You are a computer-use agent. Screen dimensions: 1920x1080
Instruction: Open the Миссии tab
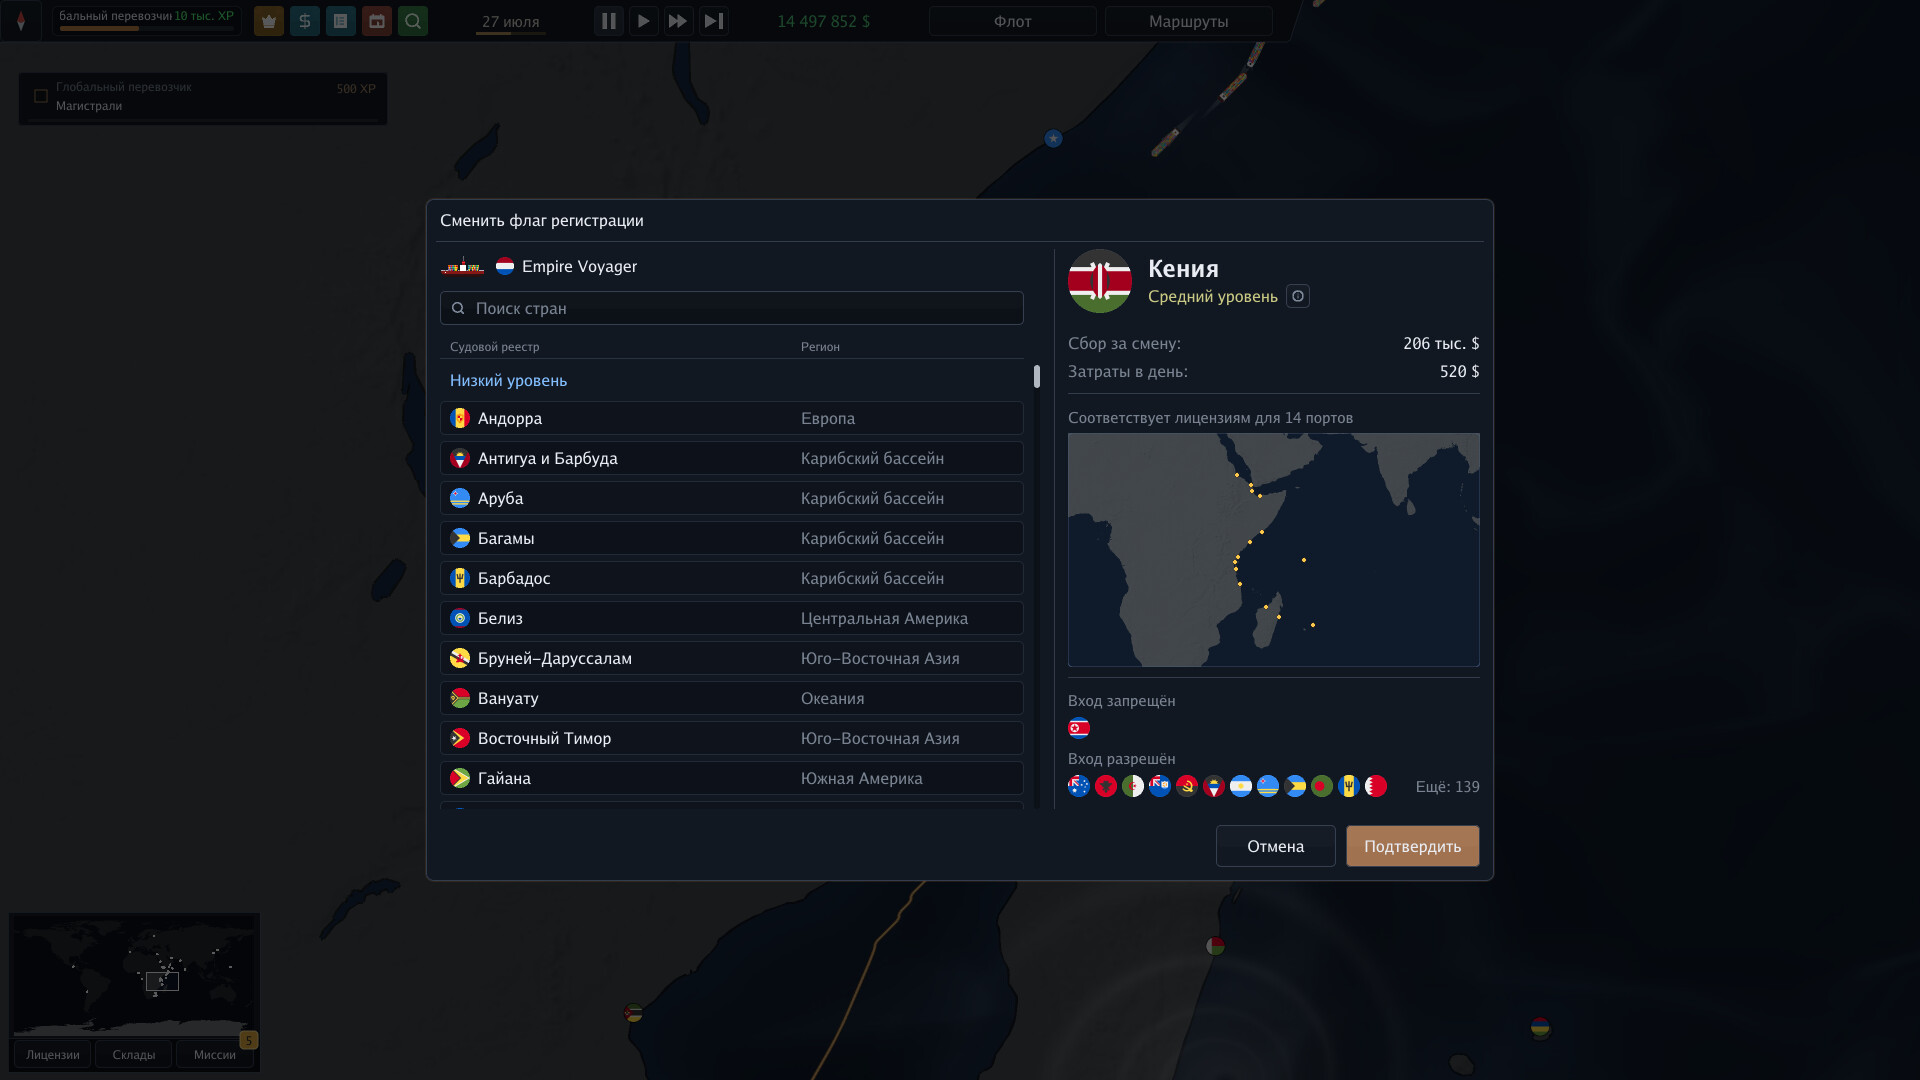pos(215,1055)
